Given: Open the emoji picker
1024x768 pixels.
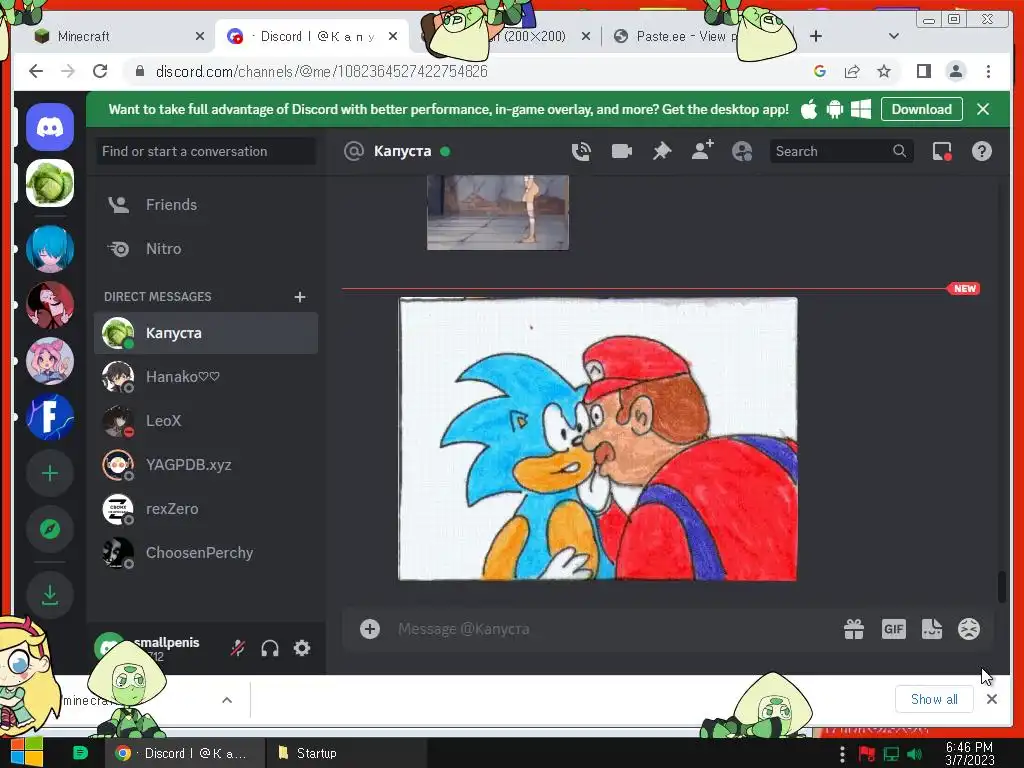Looking at the screenshot, I should [x=968, y=629].
